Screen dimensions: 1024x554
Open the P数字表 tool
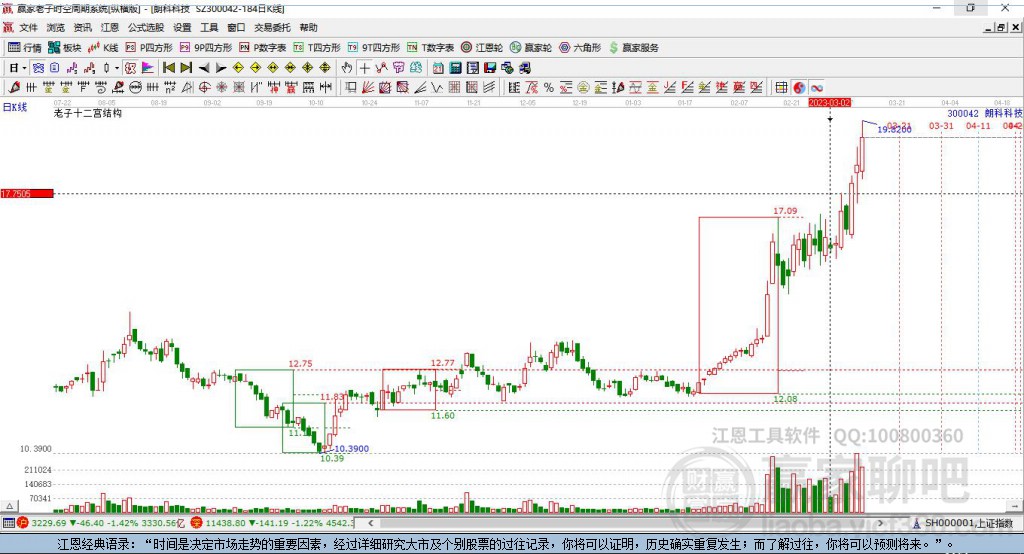tap(263, 48)
